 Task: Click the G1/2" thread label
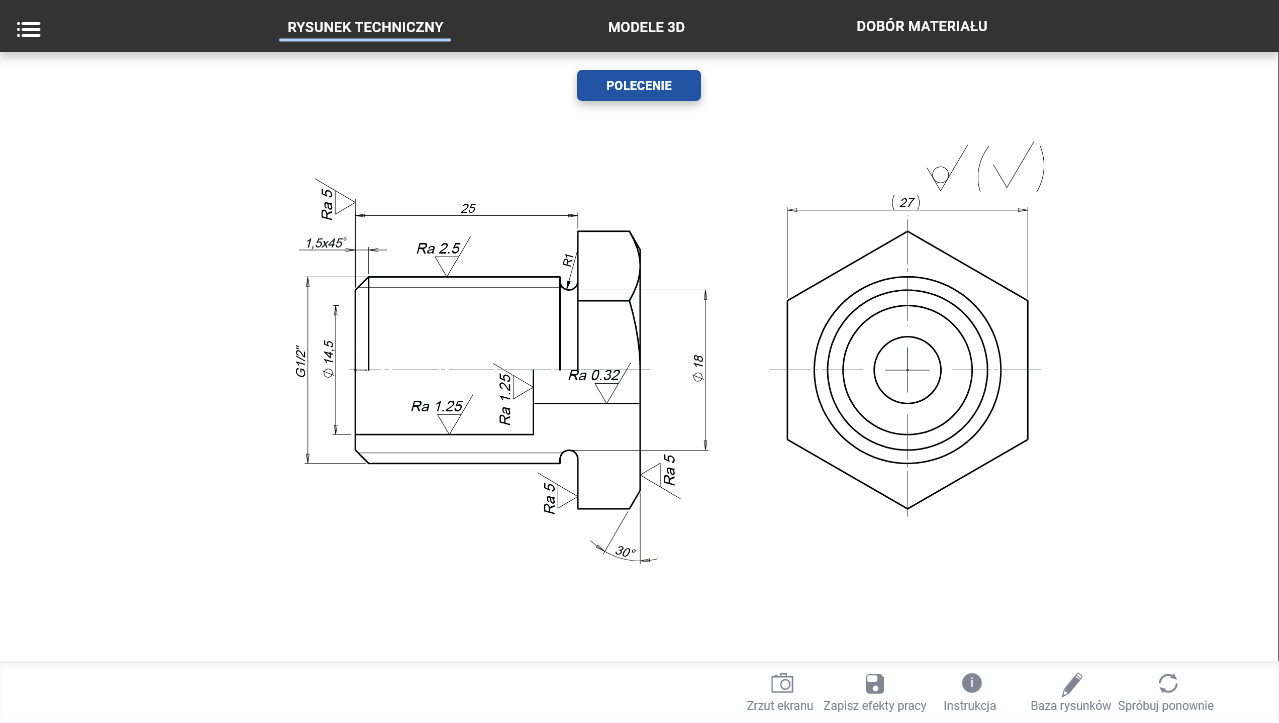coord(300,362)
